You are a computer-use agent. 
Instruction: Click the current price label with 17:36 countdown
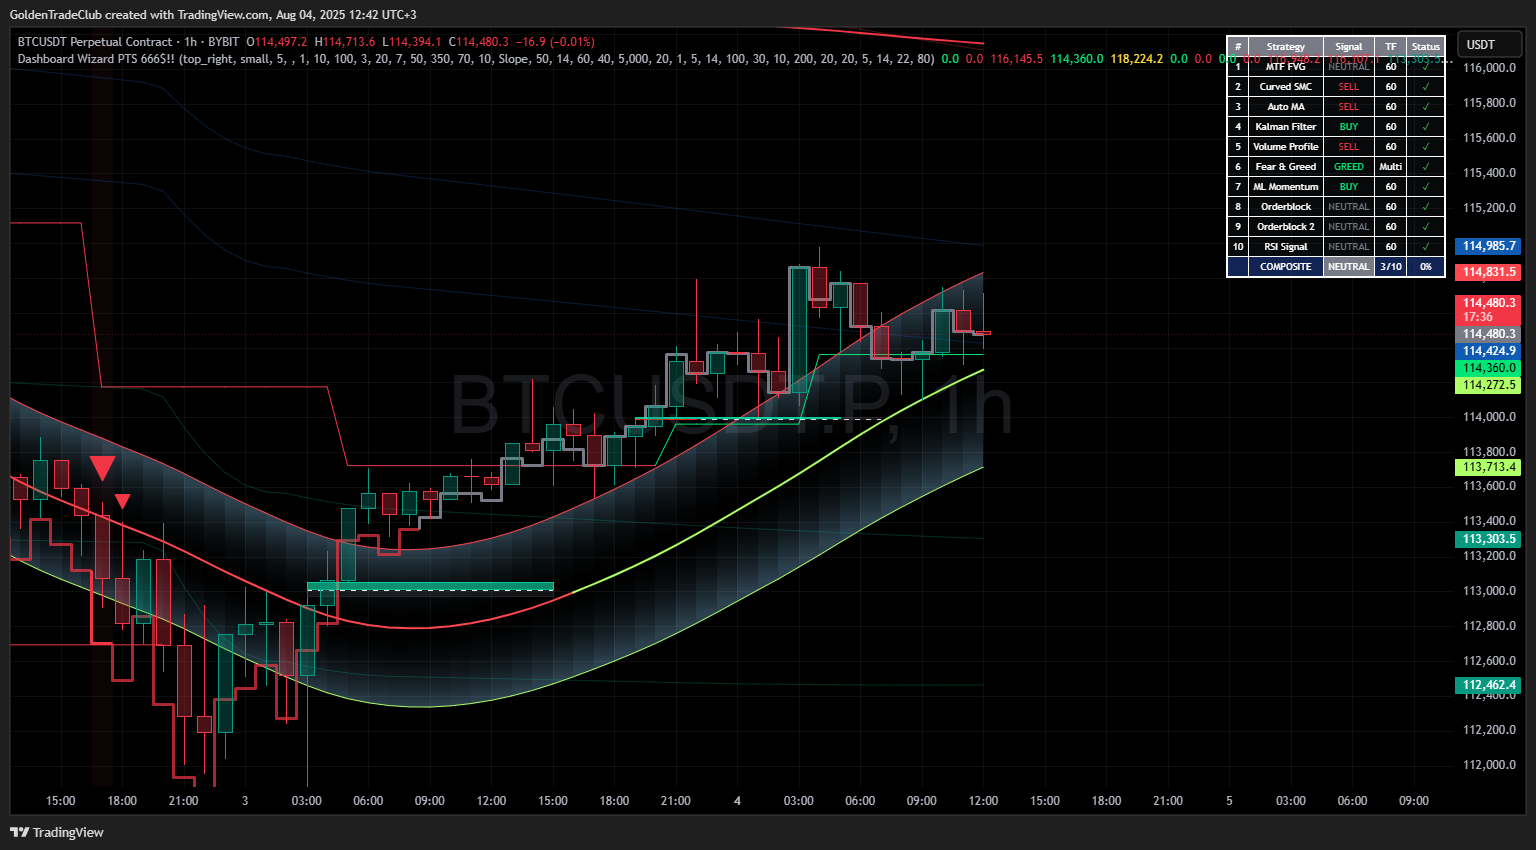click(1488, 310)
